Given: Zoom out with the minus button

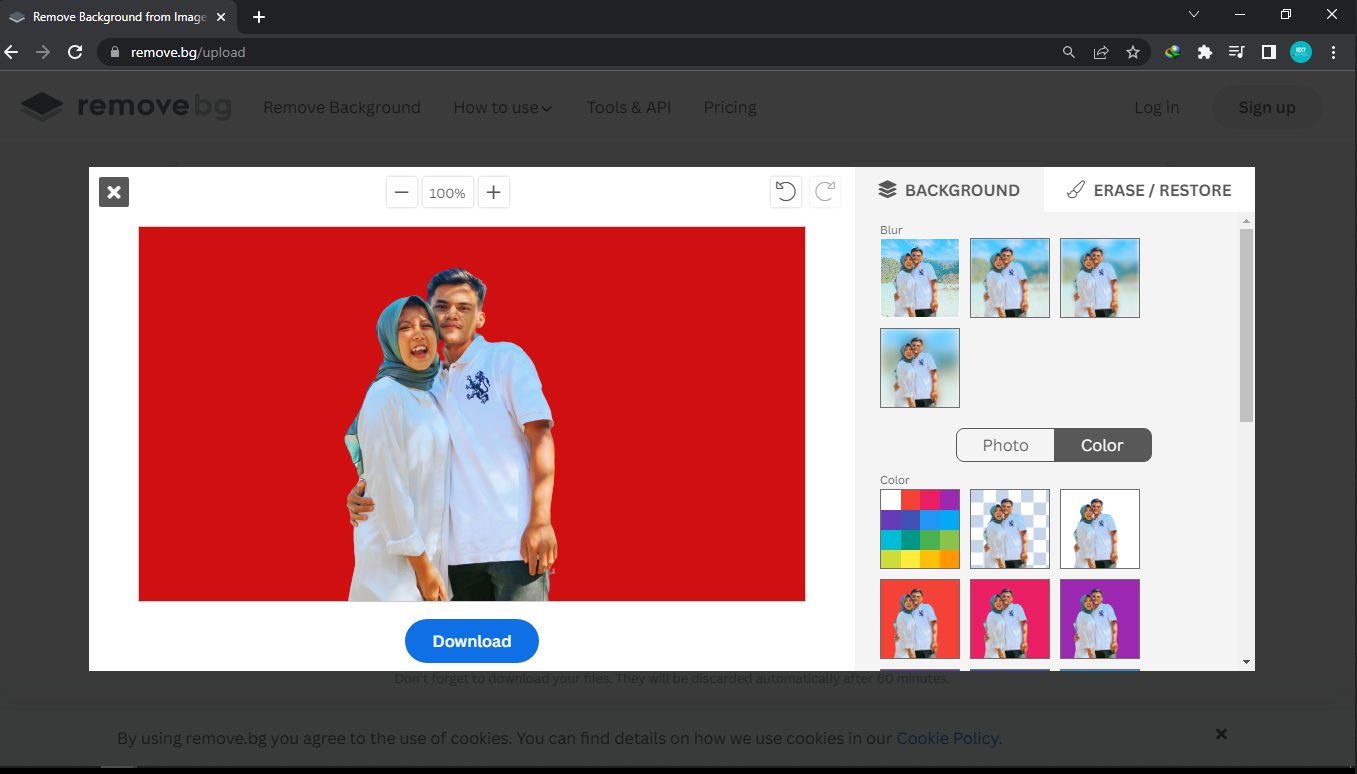Looking at the screenshot, I should coord(402,192).
